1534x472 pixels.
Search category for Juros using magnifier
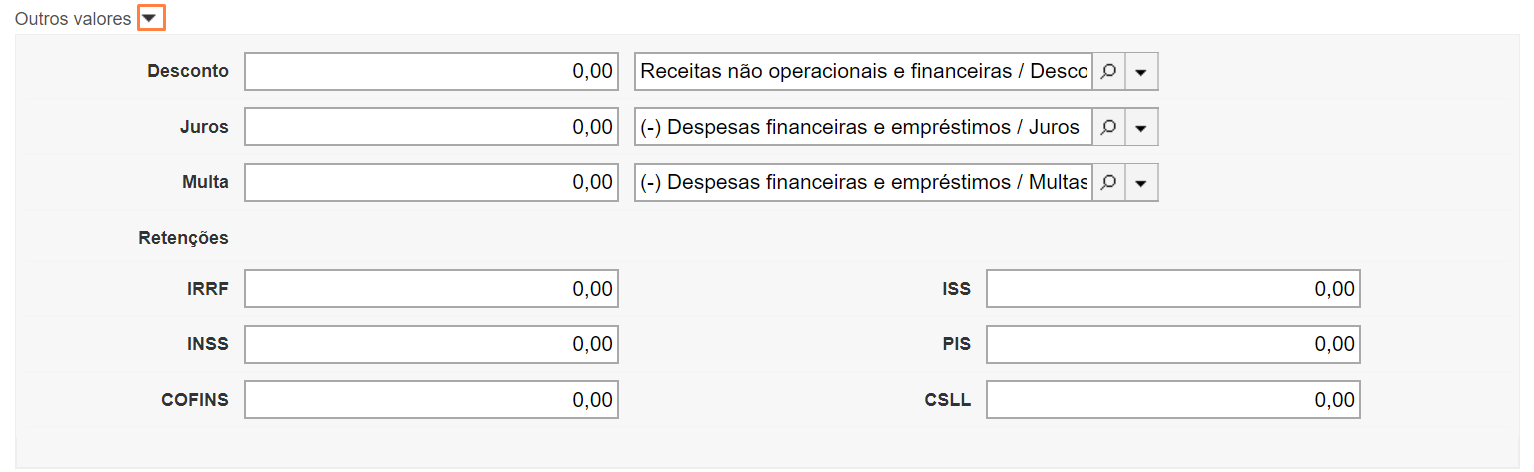(x=1108, y=127)
